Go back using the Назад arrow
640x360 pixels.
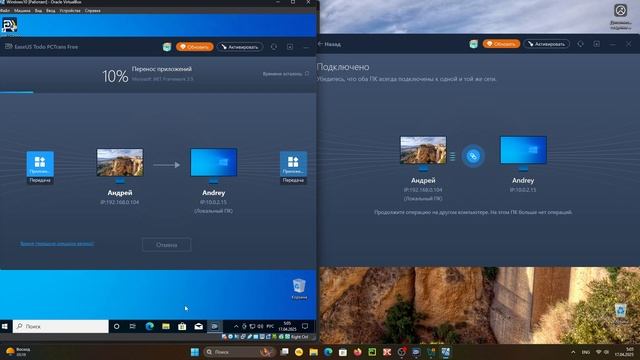click(329, 44)
